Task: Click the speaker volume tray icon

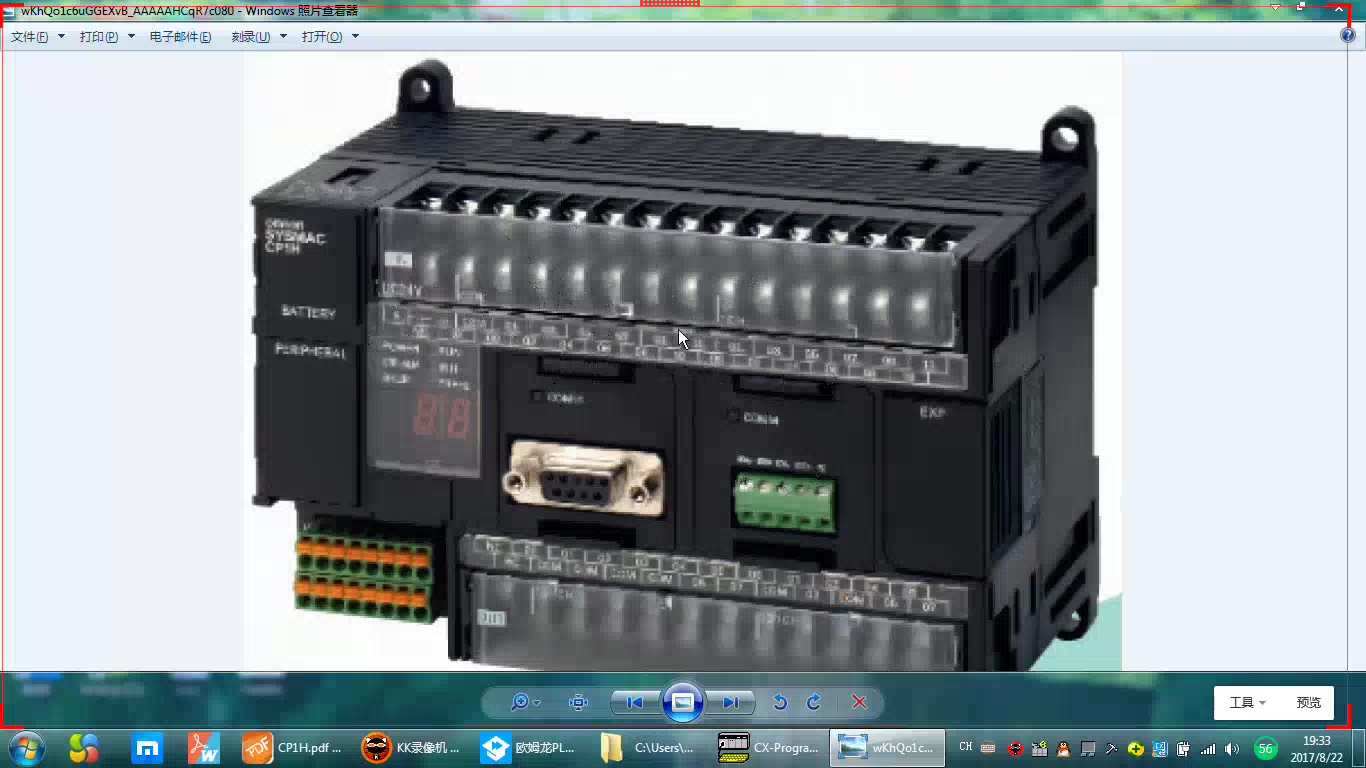Action: [x=1232, y=748]
